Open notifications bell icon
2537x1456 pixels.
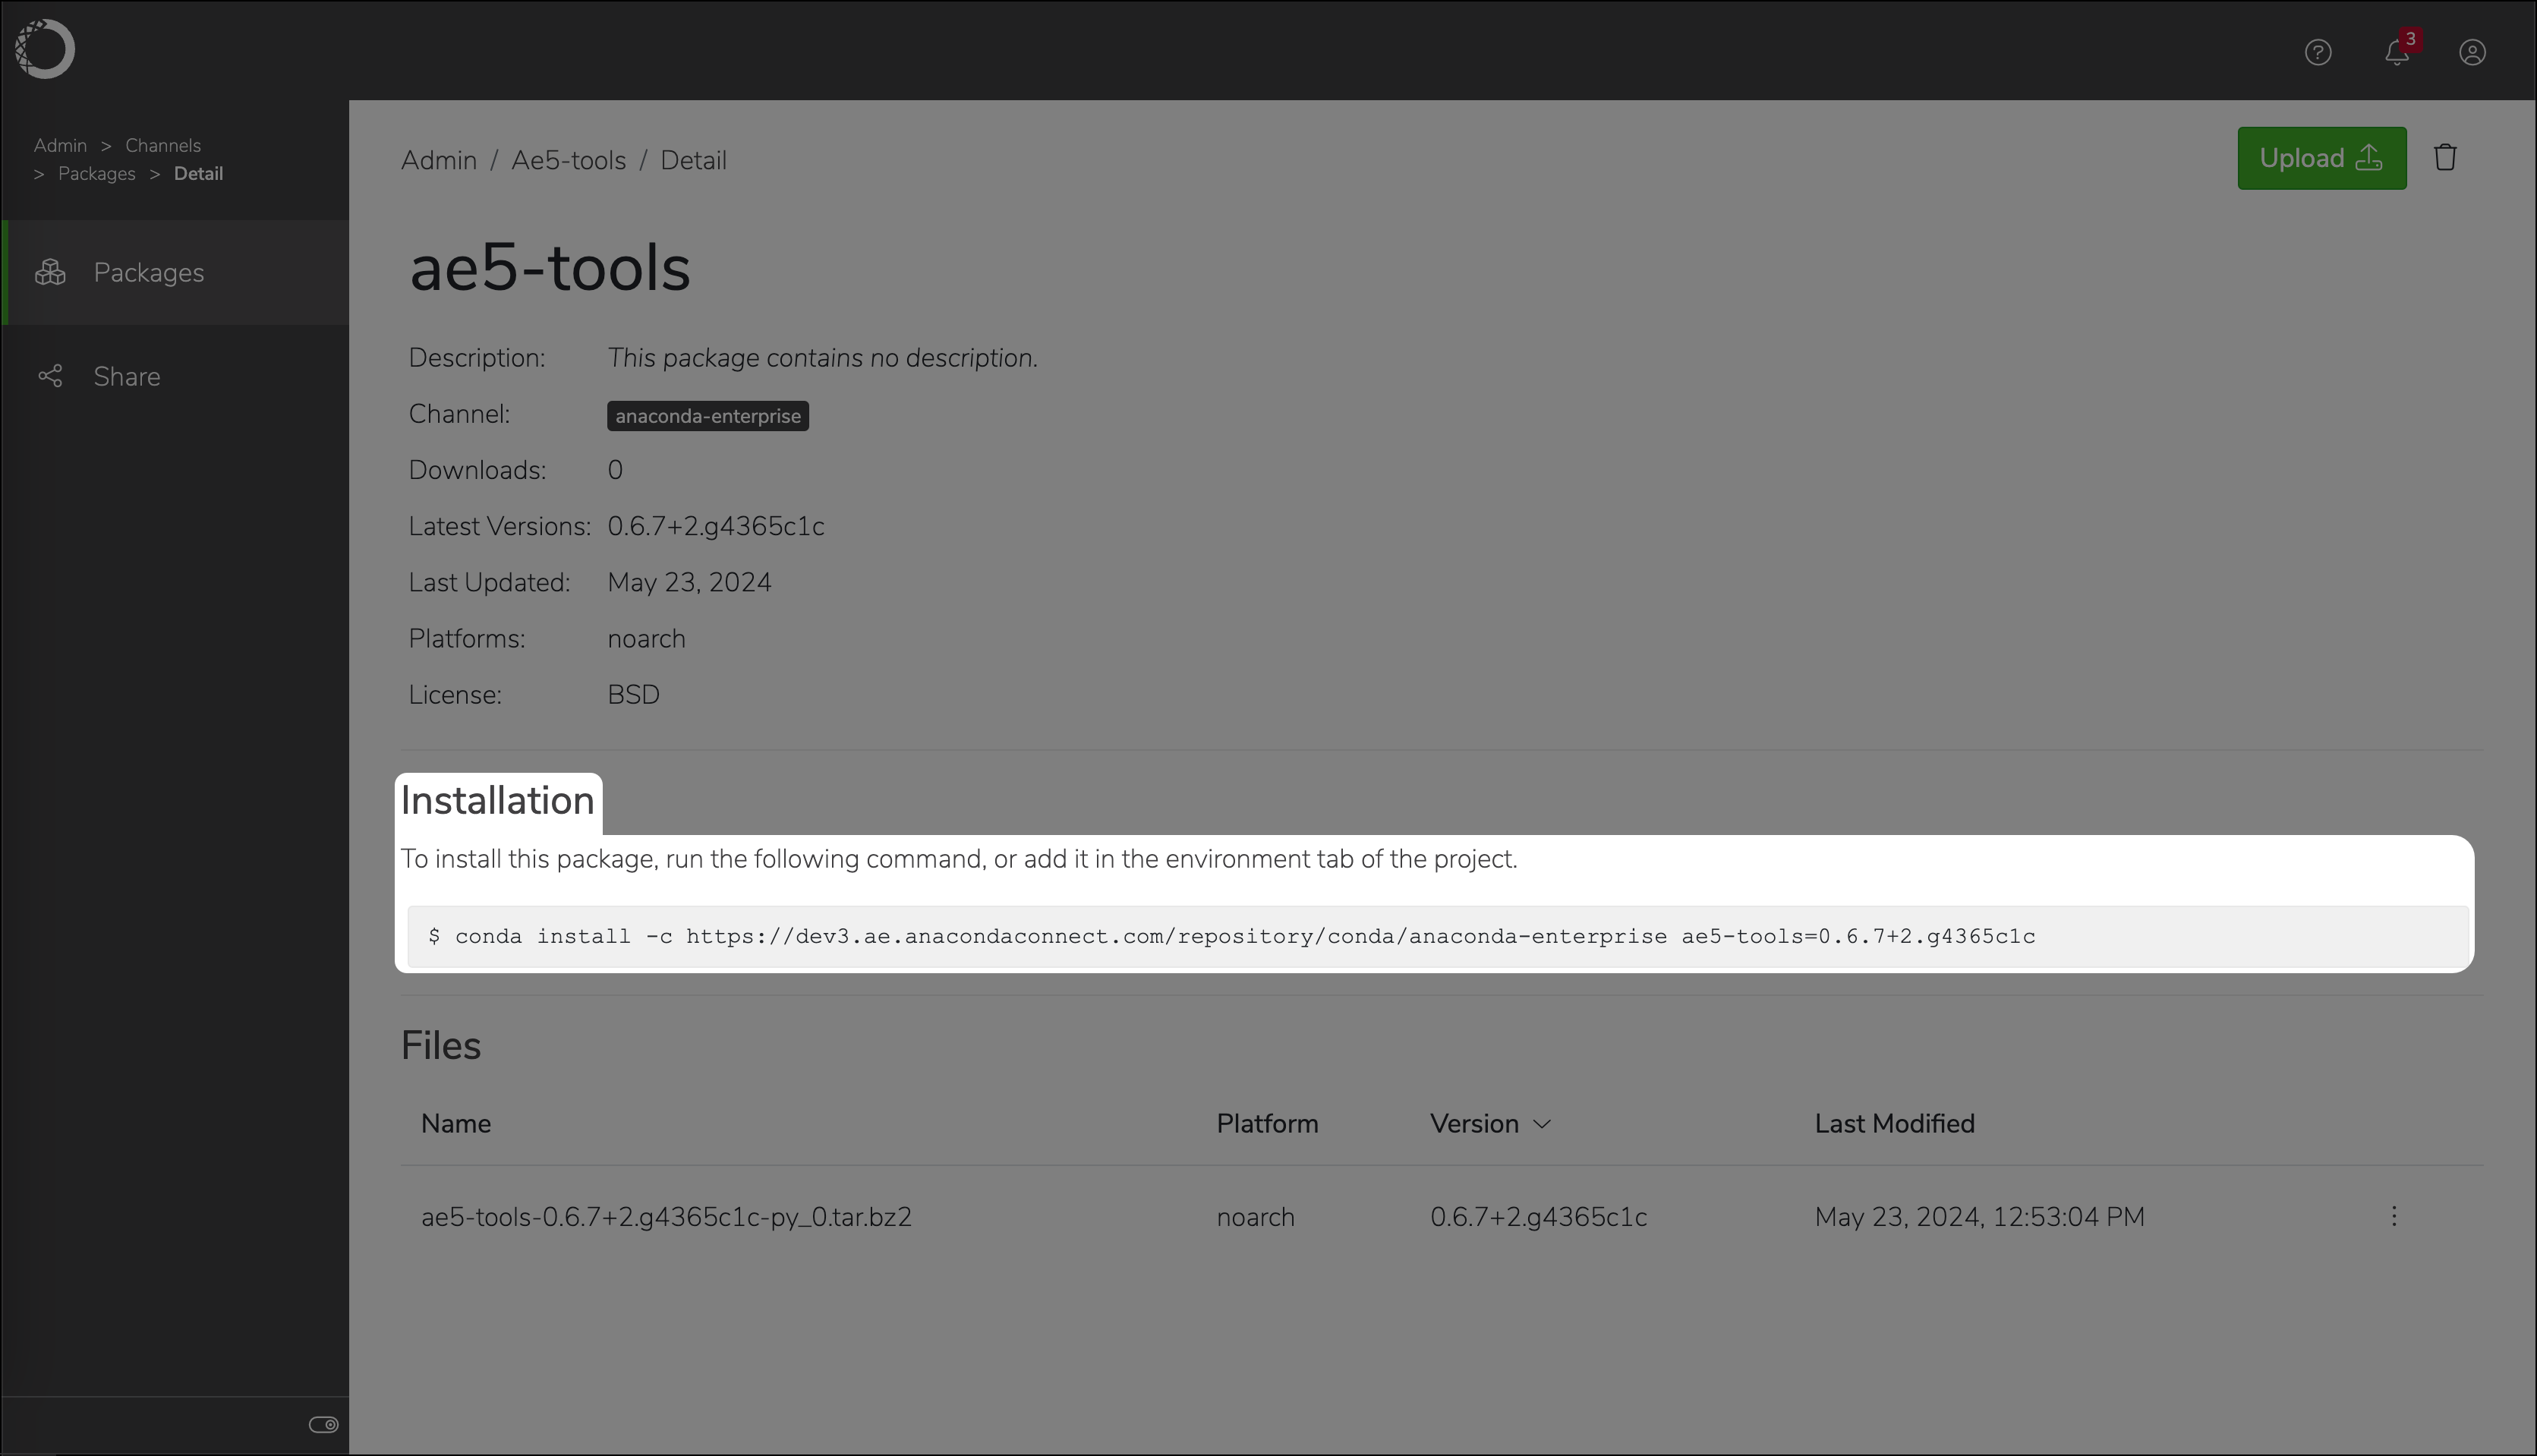2396,52
